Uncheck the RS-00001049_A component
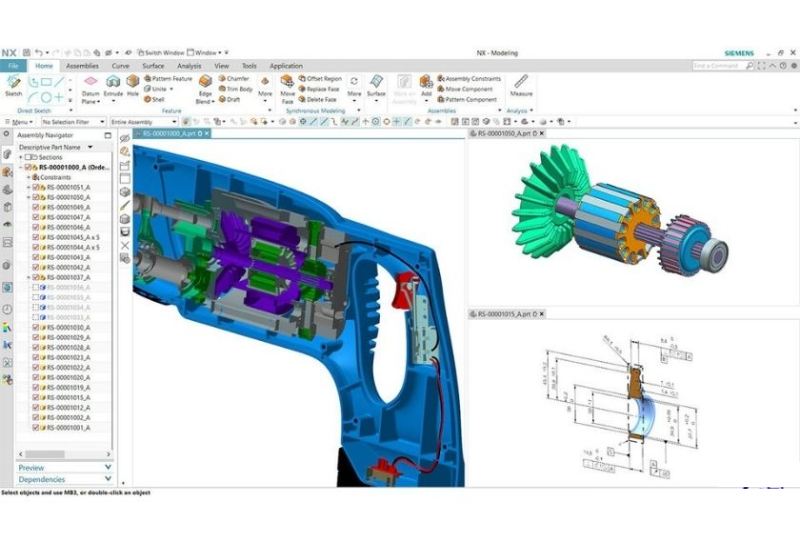 [x=36, y=207]
